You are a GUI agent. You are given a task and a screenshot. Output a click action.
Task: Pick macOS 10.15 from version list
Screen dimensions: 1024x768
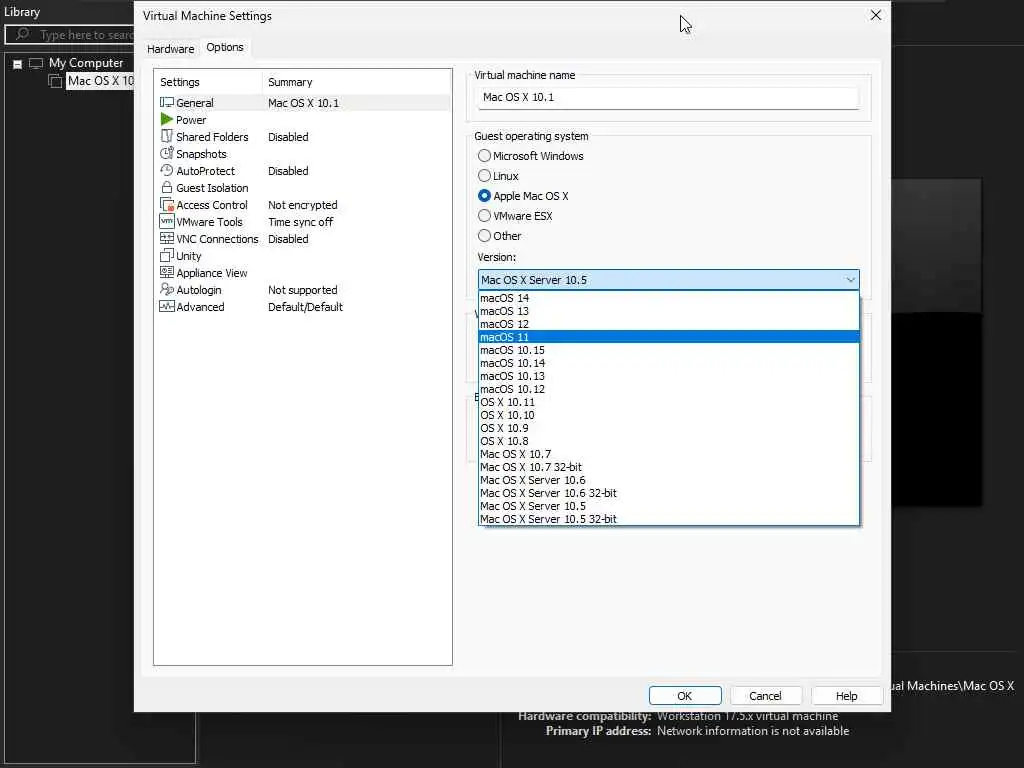point(669,350)
